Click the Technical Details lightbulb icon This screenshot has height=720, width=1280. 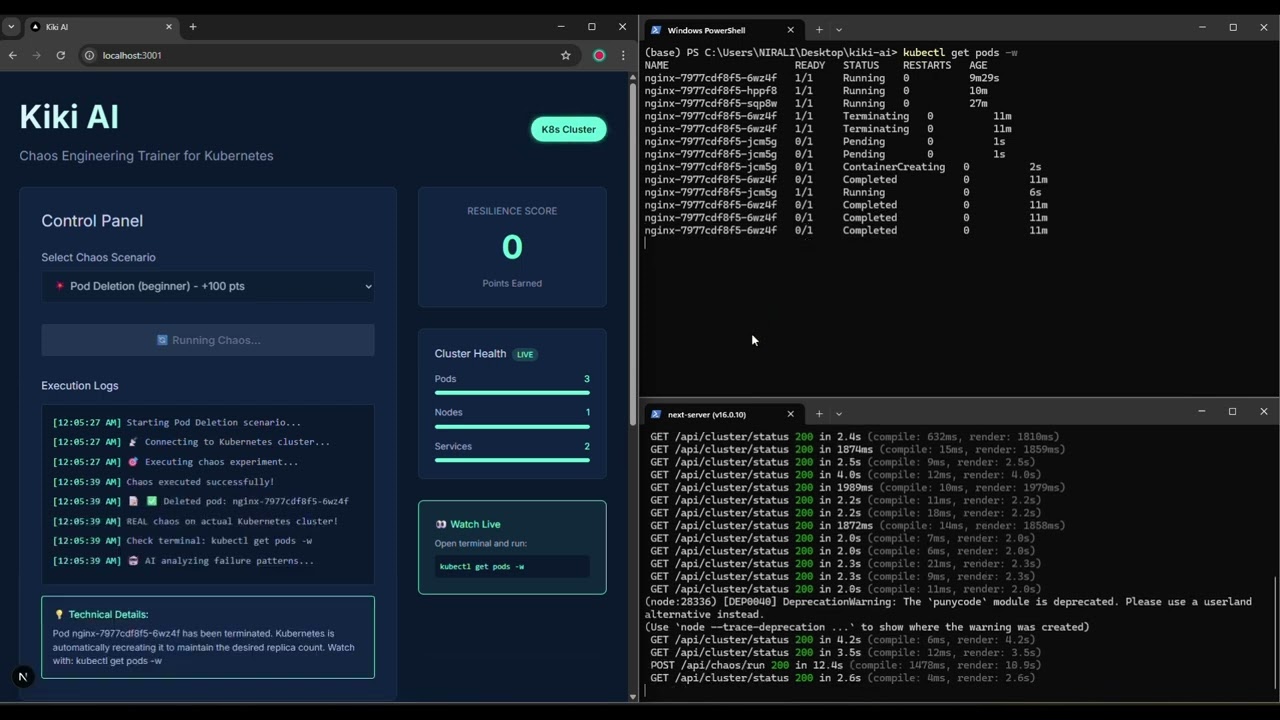(59, 615)
